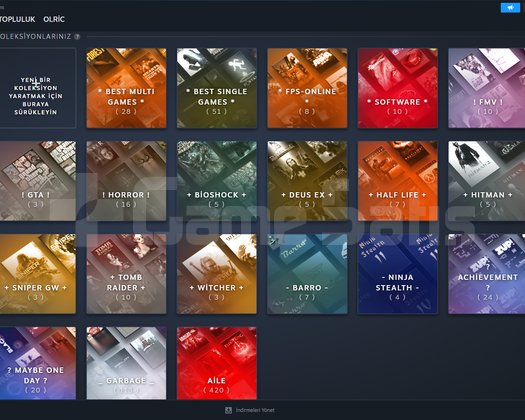Open Best Single Games collection
525x420 pixels.
pyautogui.click(x=217, y=88)
